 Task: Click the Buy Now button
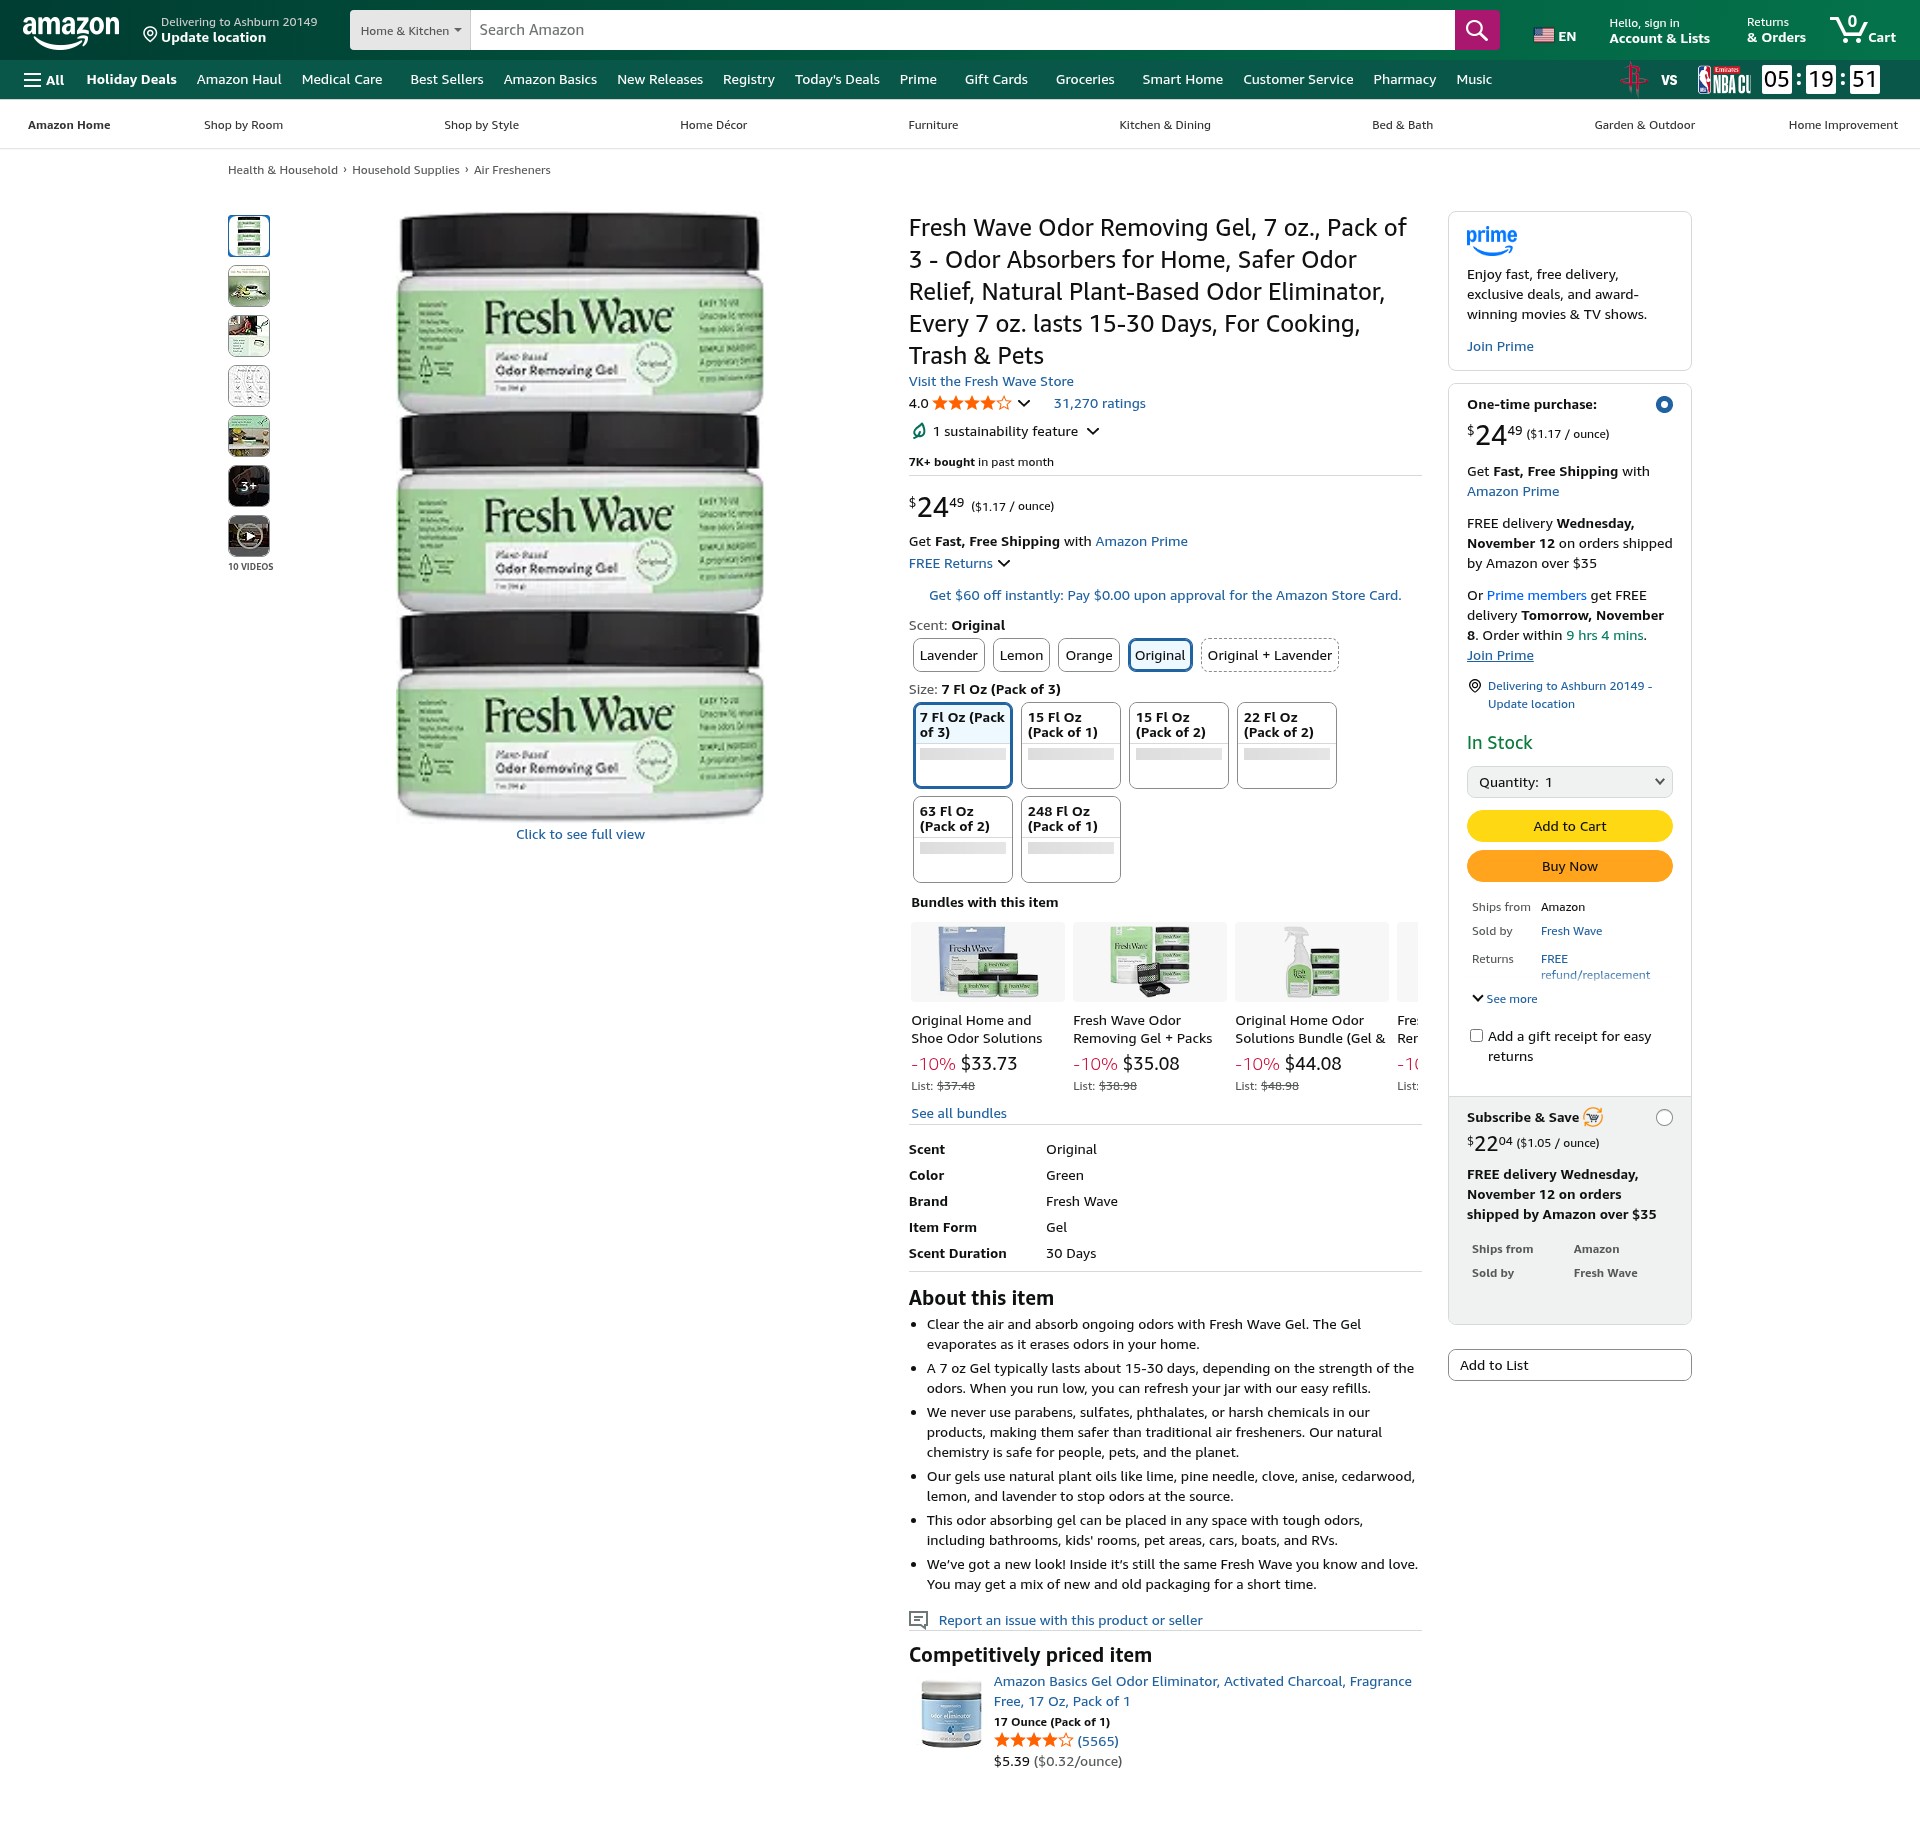tap(1570, 866)
